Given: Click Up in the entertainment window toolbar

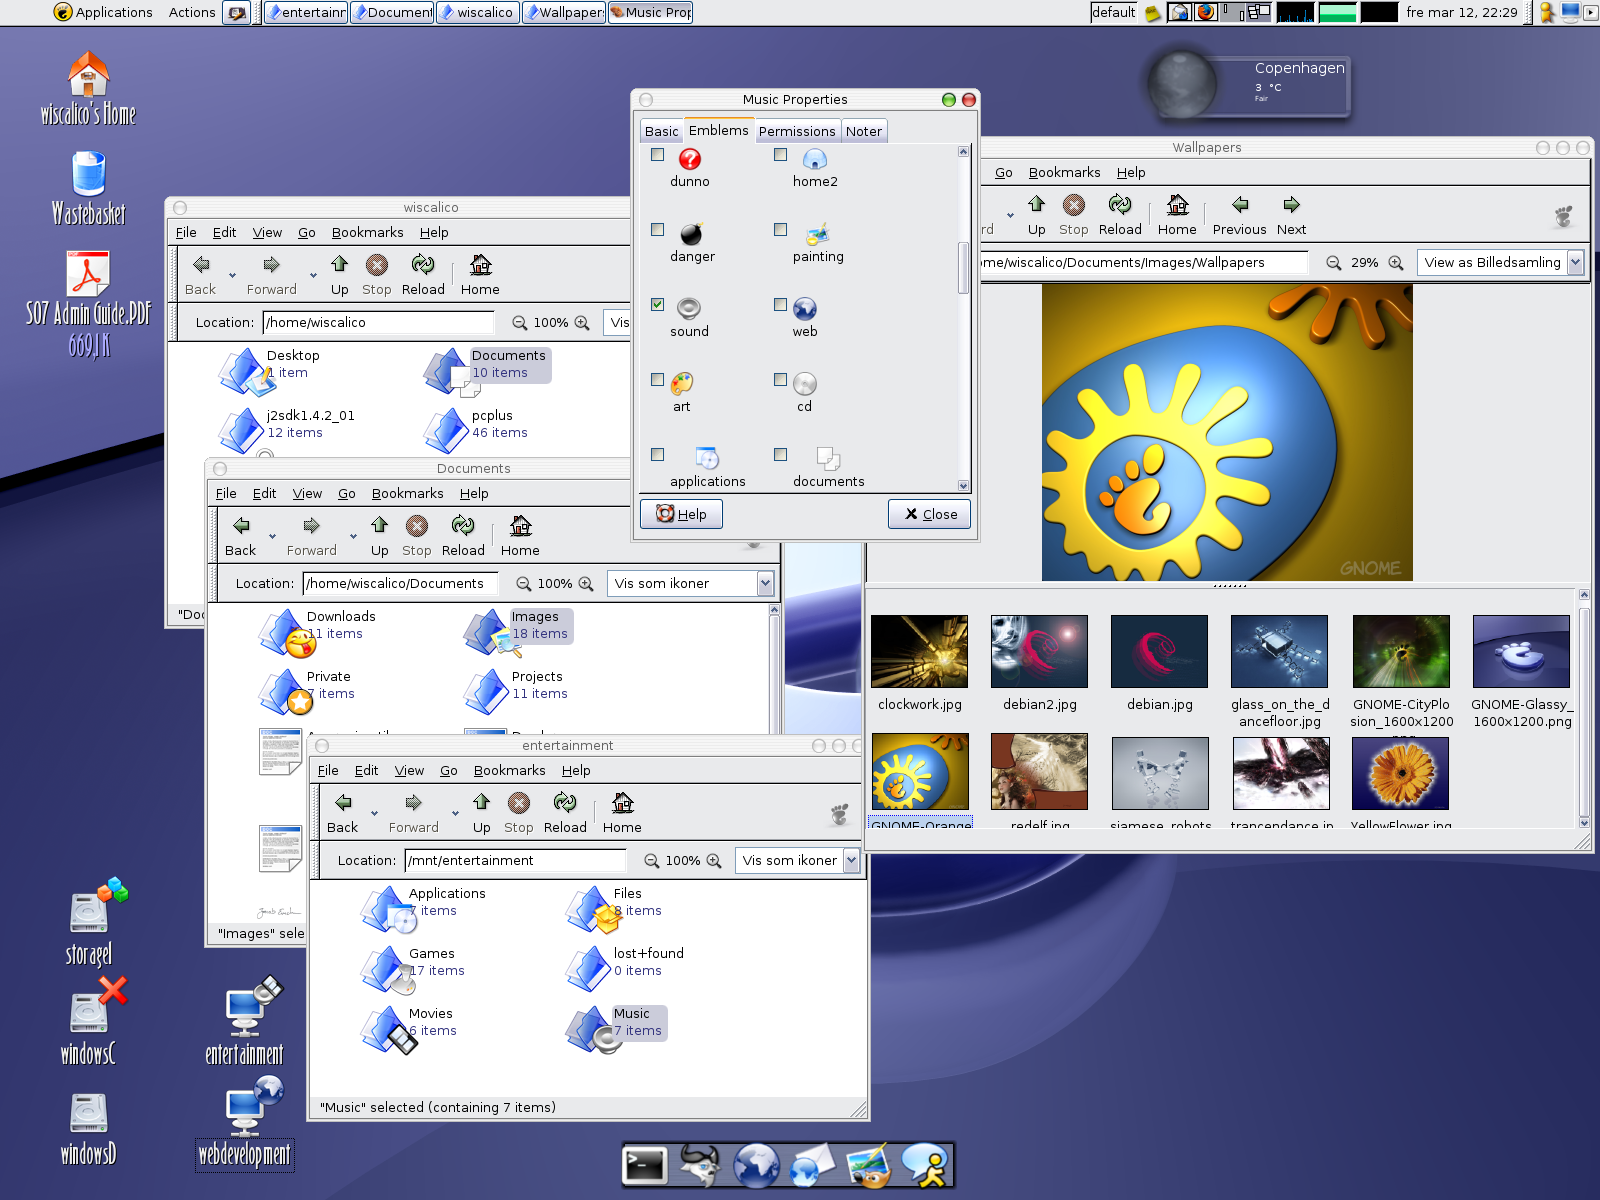Looking at the screenshot, I should (x=481, y=813).
